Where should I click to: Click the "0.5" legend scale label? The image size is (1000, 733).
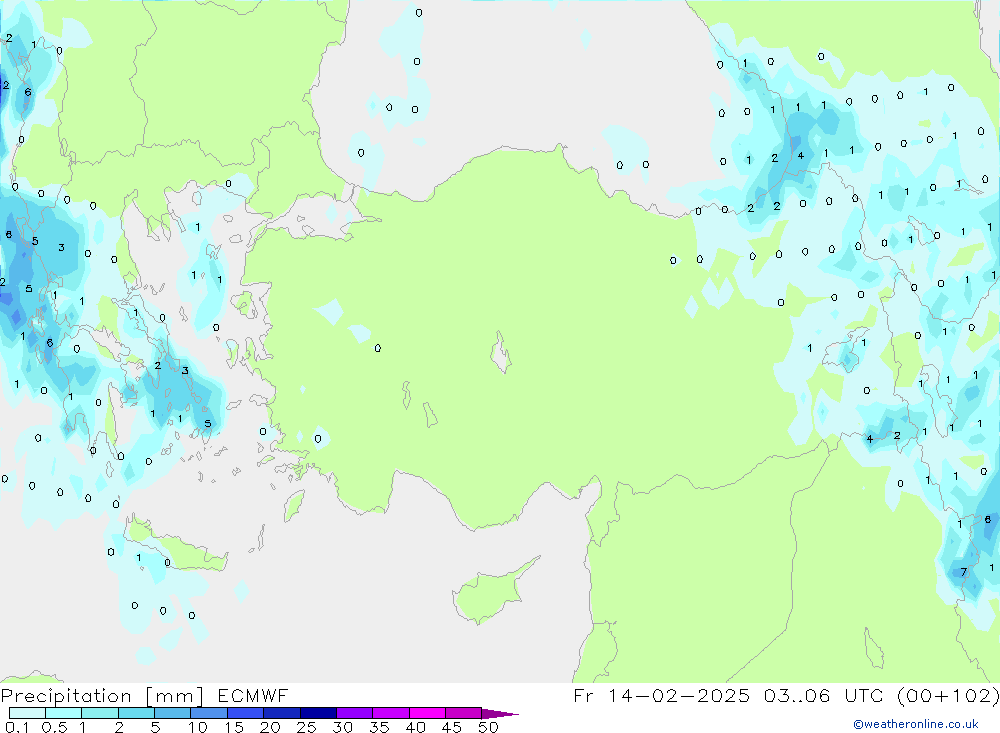click(54, 727)
